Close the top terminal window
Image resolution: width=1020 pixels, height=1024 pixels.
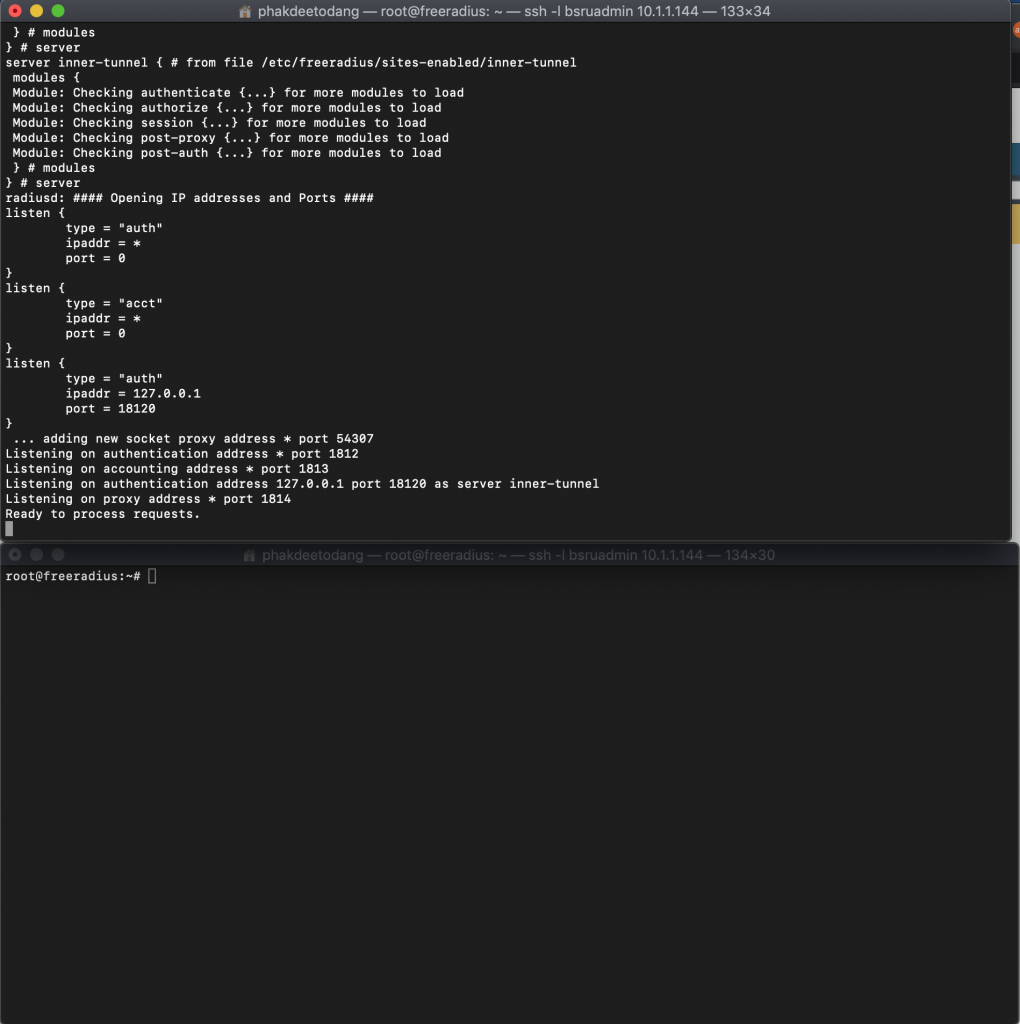[x=15, y=10]
